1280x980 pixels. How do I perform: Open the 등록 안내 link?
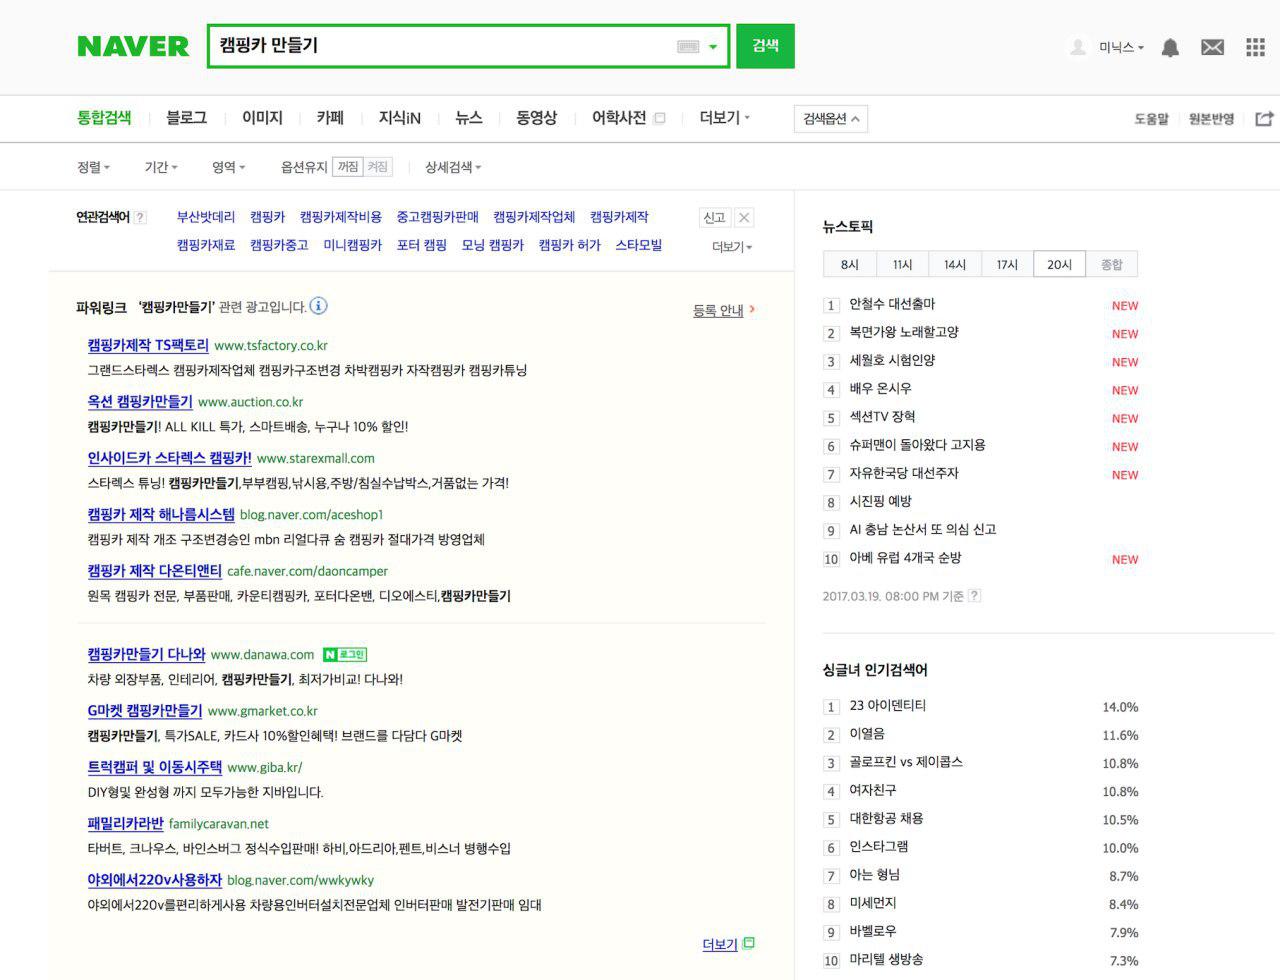[x=724, y=310]
